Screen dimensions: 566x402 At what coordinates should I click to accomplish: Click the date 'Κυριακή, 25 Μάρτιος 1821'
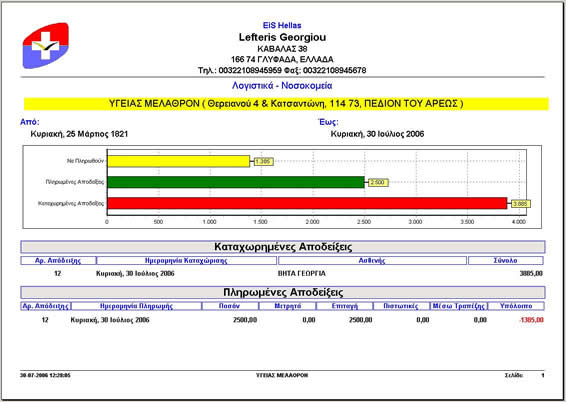79,134
